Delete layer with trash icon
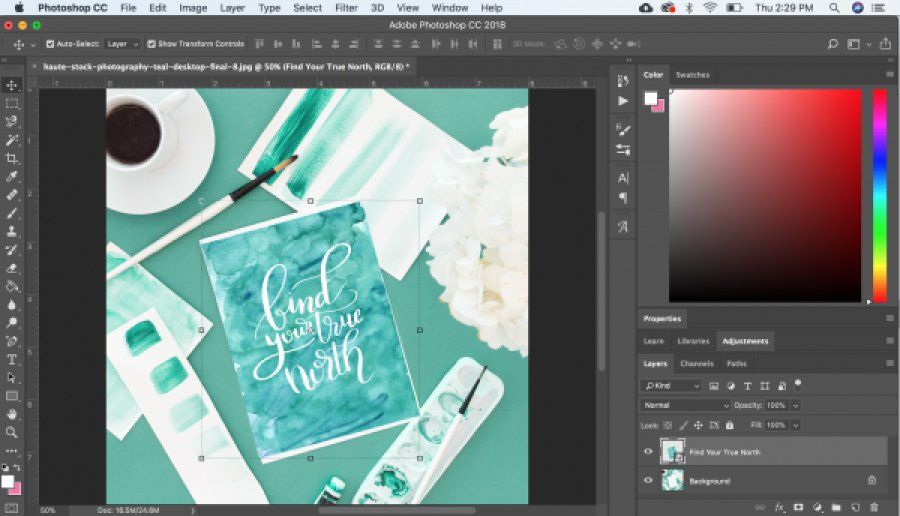Screen dimensions: 900x516 coord(874,507)
